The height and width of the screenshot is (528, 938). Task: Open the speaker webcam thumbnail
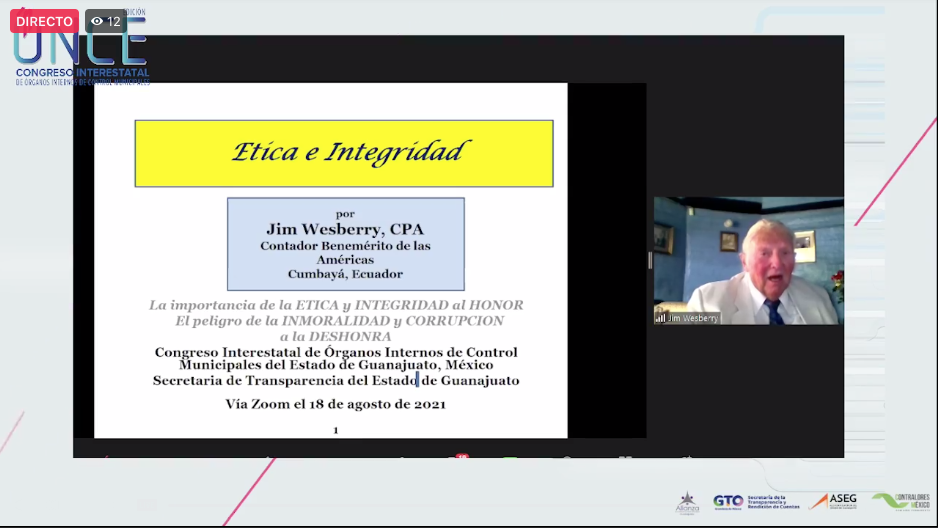pos(748,260)
